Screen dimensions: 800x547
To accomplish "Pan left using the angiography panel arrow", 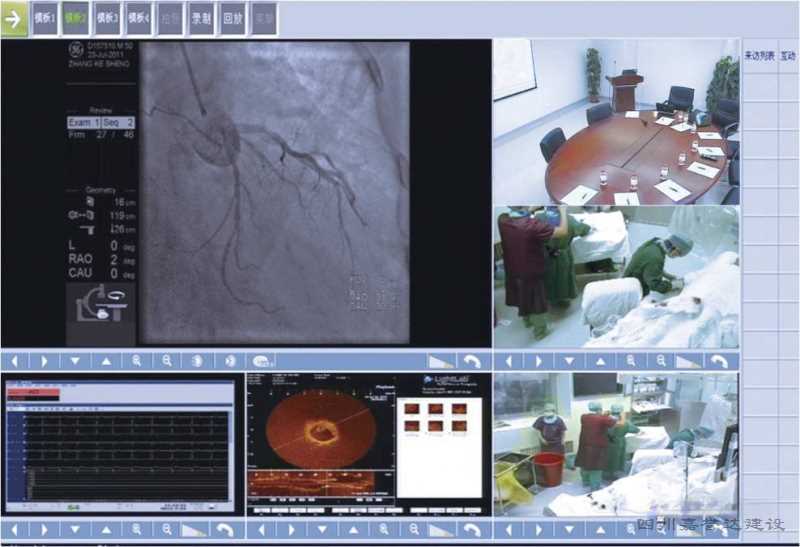I will [15, 361].
